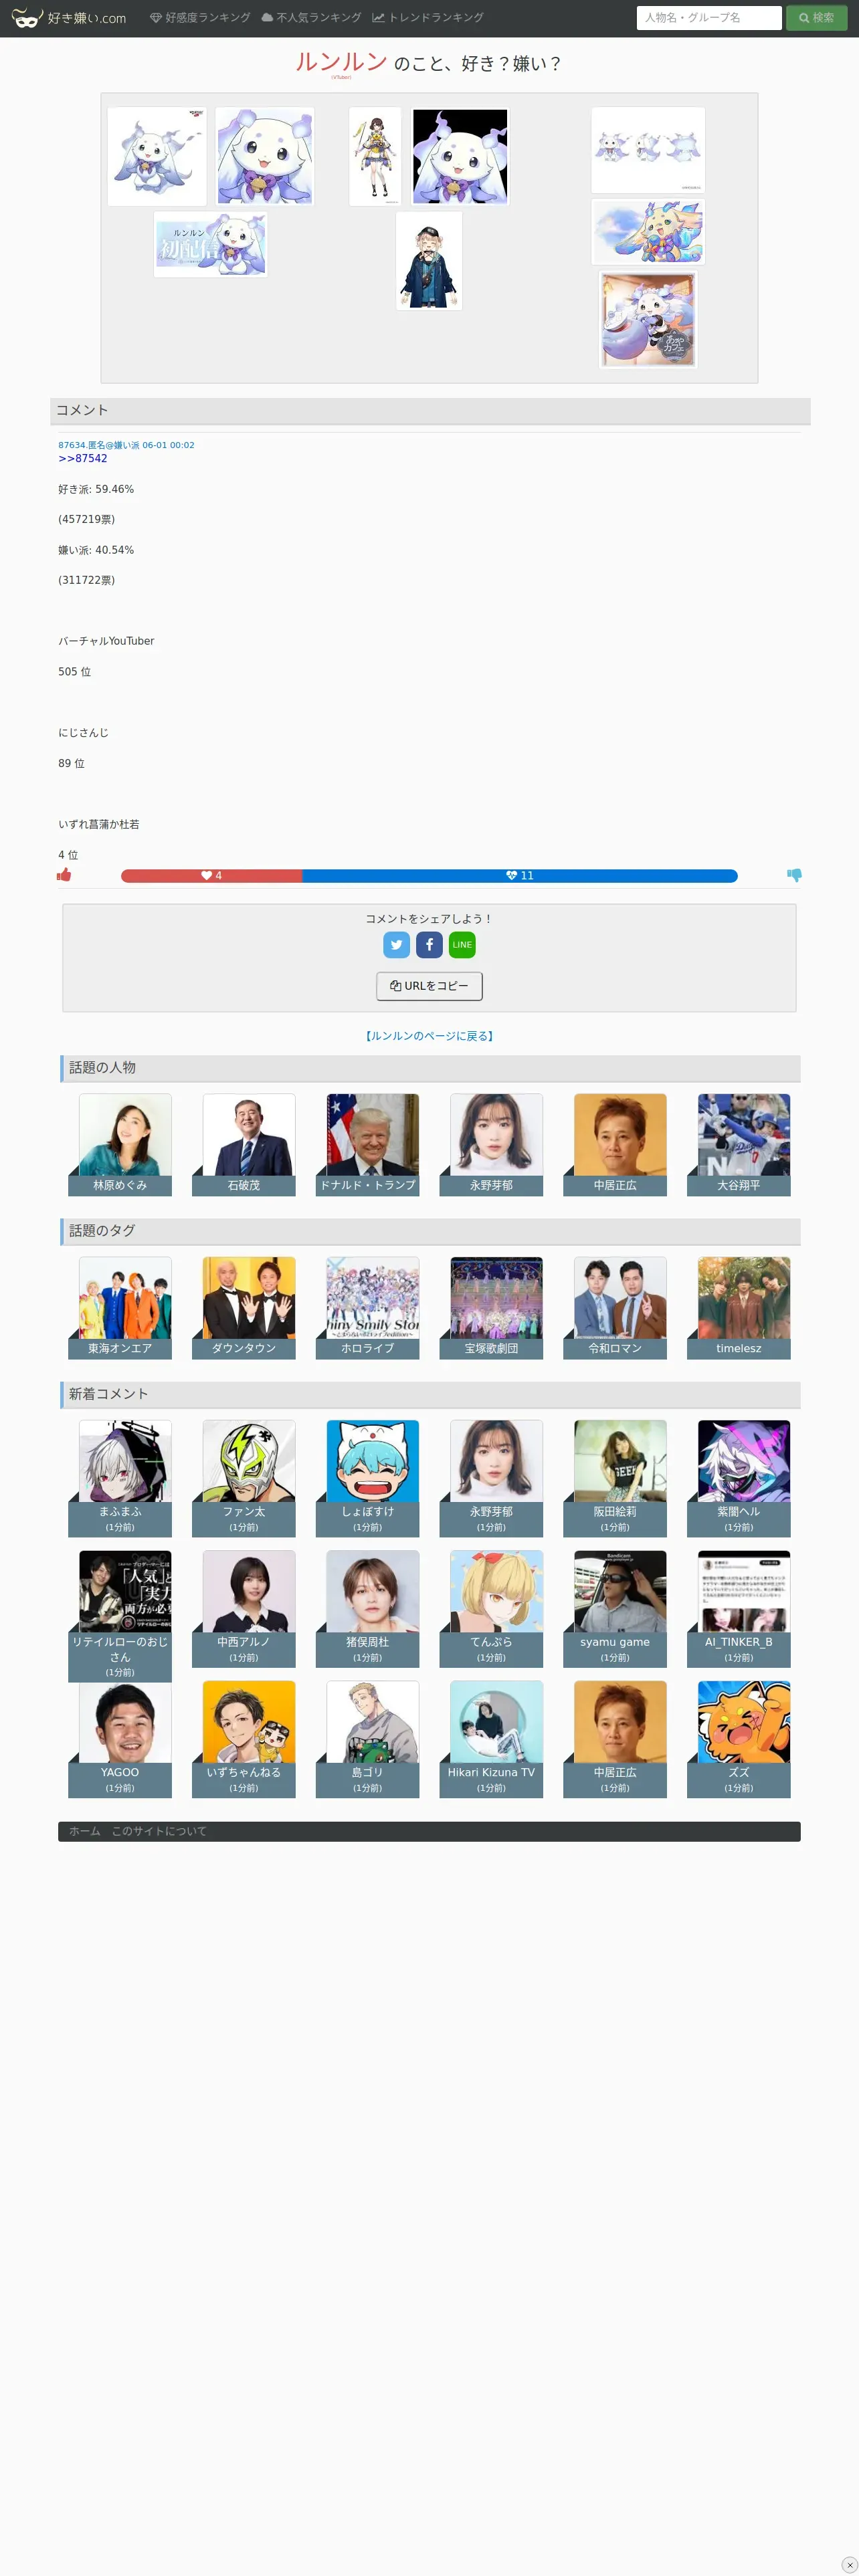Focus the 人物名・グループ名 search field
The height and width of the screenshot is (2576, 859).
[x=708, y=18]
